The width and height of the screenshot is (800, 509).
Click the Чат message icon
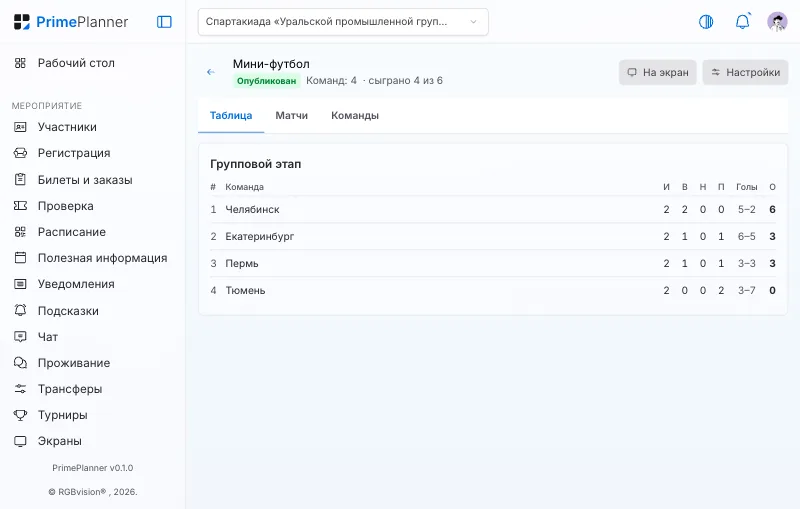pyautogui.click(x=20, y=337)
